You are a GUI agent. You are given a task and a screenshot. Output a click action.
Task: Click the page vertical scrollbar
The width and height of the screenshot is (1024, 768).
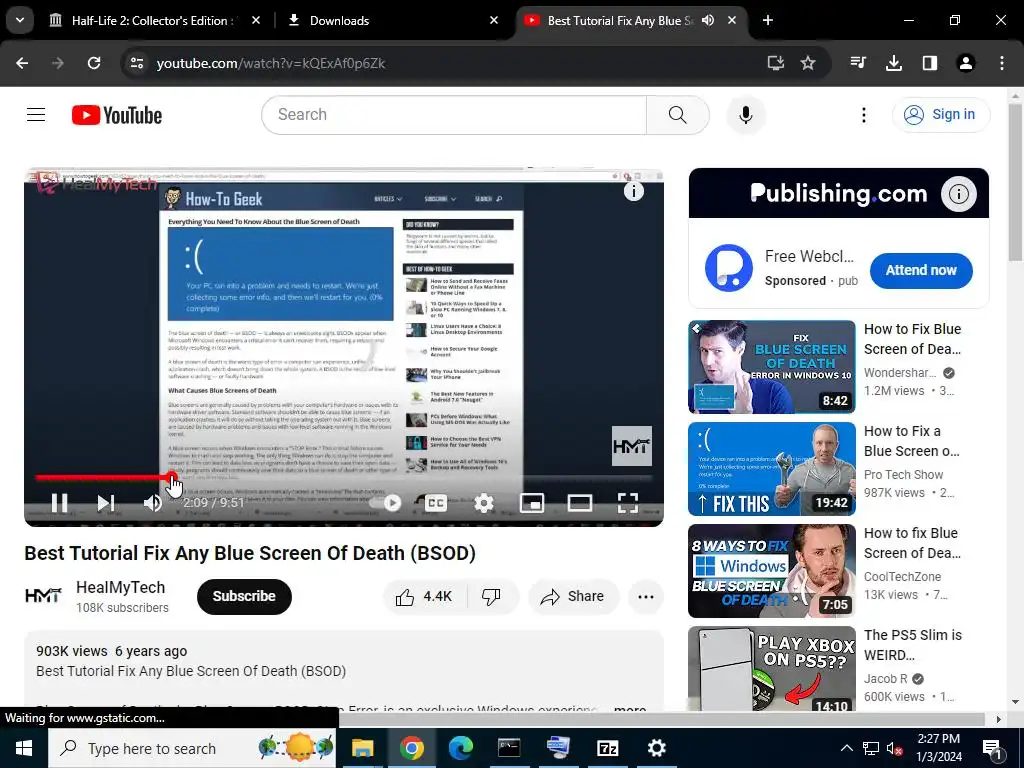click(x=1015, y=183)
